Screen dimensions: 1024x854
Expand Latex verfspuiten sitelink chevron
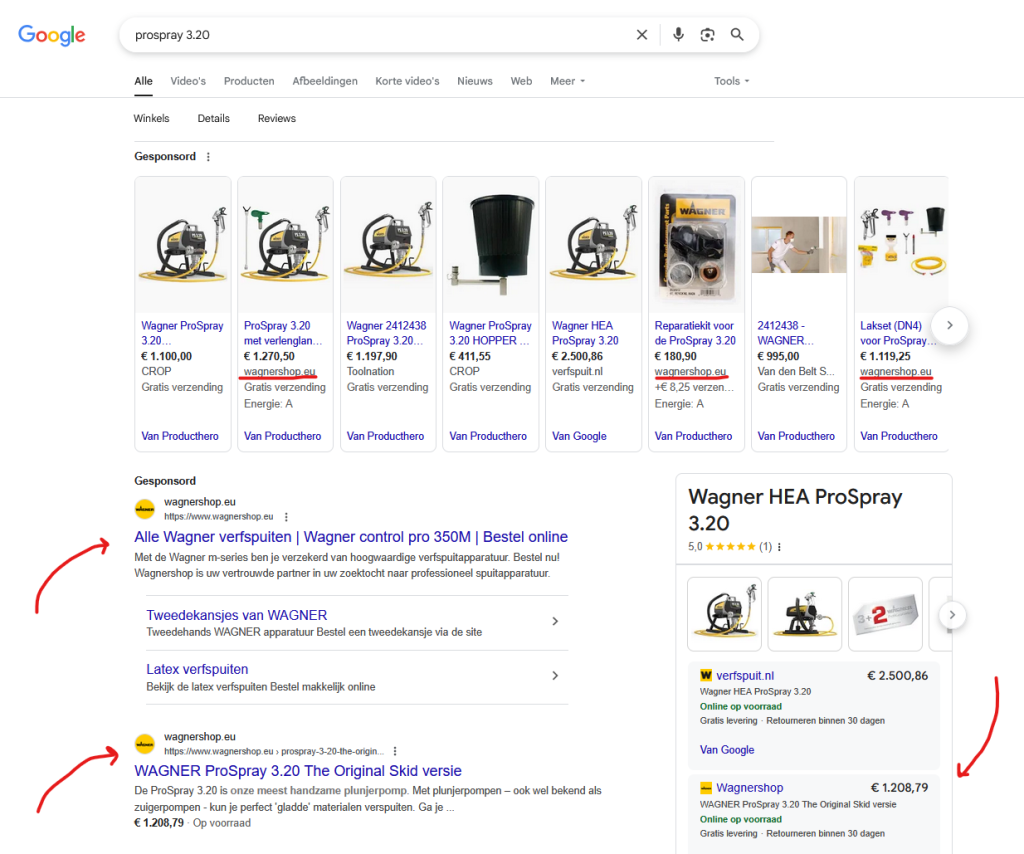(x=555, y=676)
